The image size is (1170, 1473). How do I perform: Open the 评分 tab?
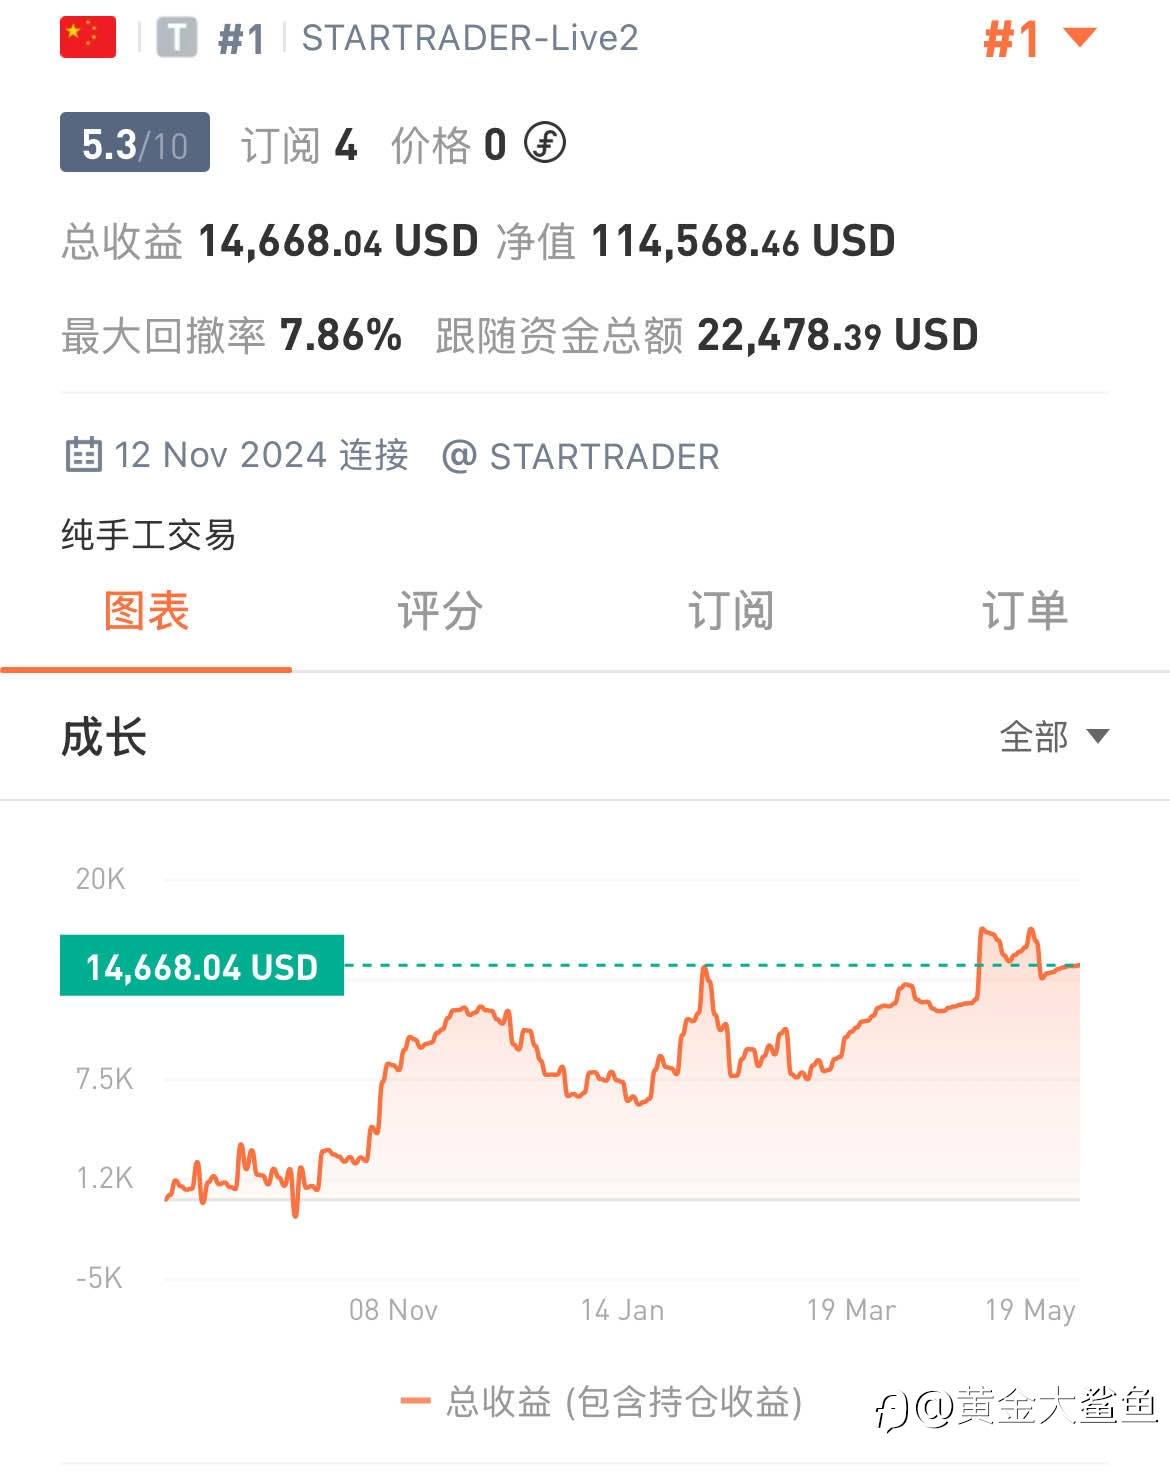point(439,611)
